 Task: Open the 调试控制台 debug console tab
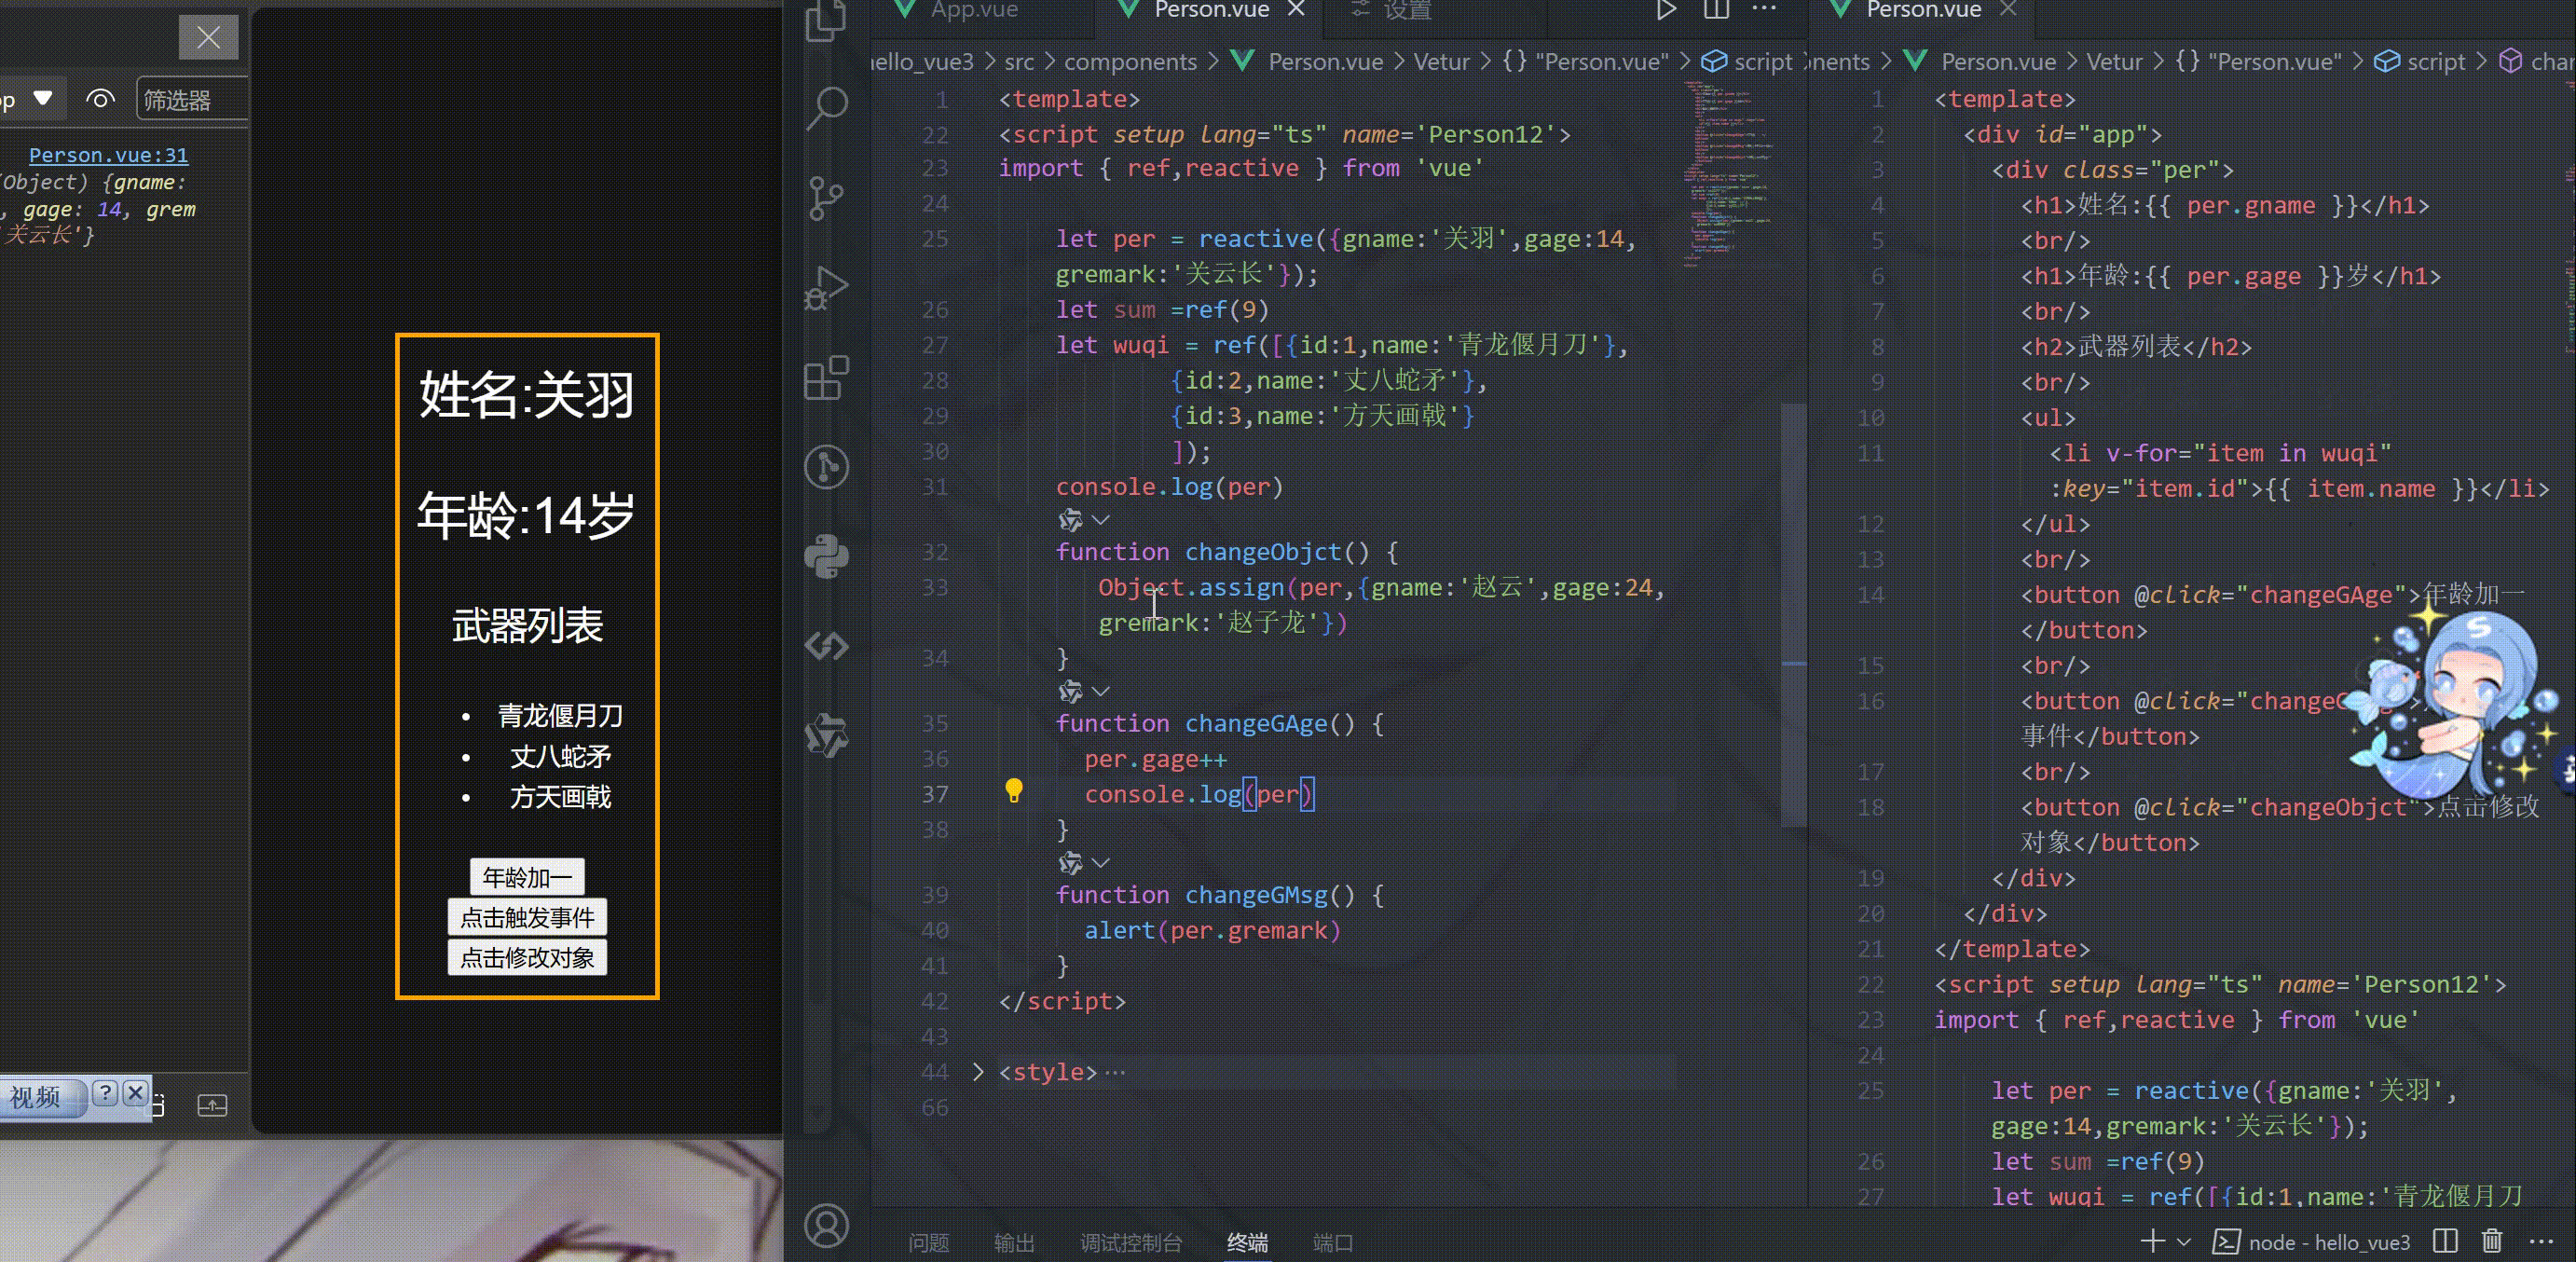point(1131,1242)
